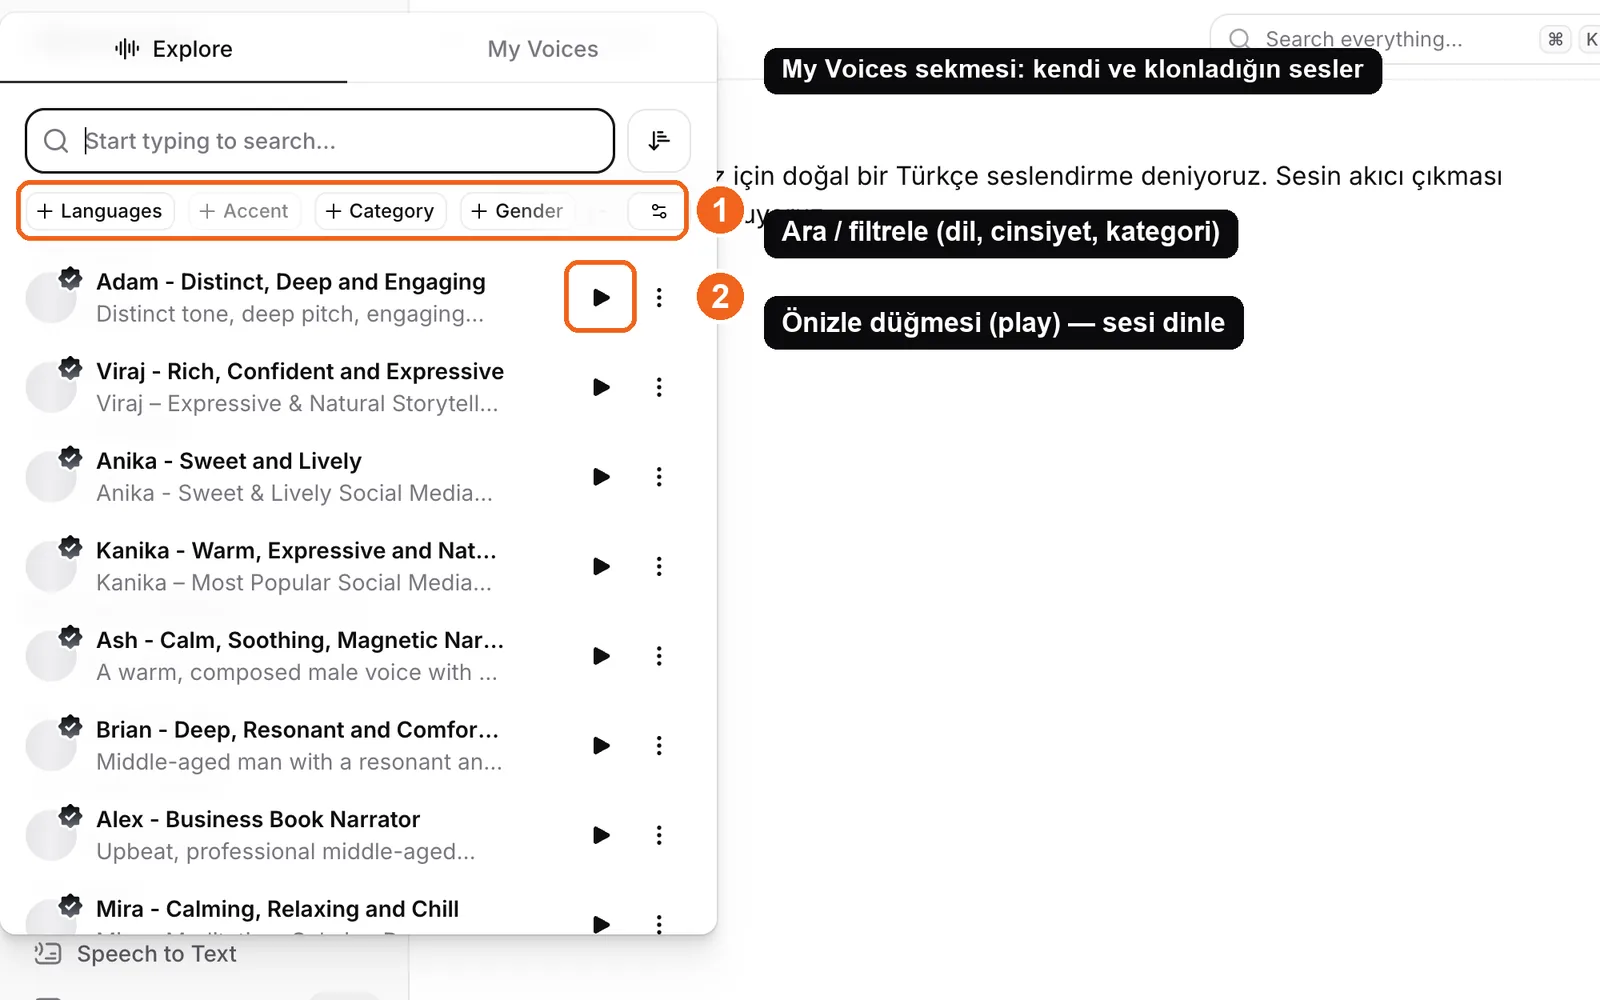Add a Category filter
The image size is (1600, 1000).
[x=380, y=211]
